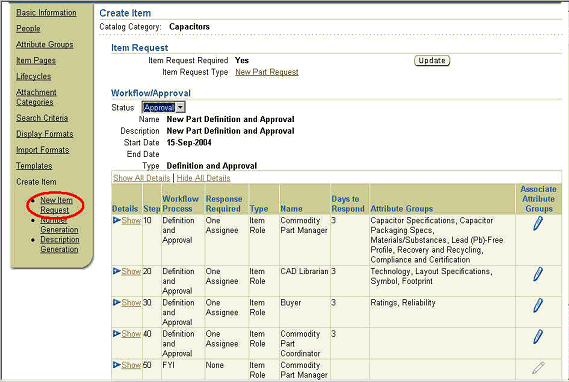Click Show link for step 10
The width and height of the screenshot is (569, 382).
tap(131, 221)
